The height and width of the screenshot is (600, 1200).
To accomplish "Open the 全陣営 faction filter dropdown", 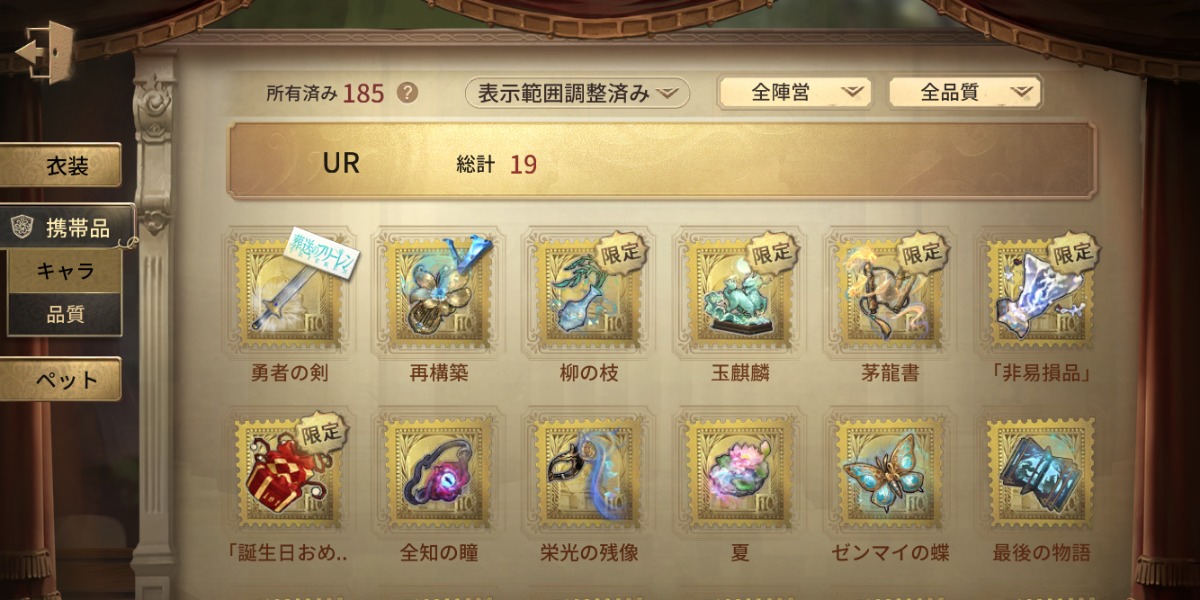I will (794, 93).
